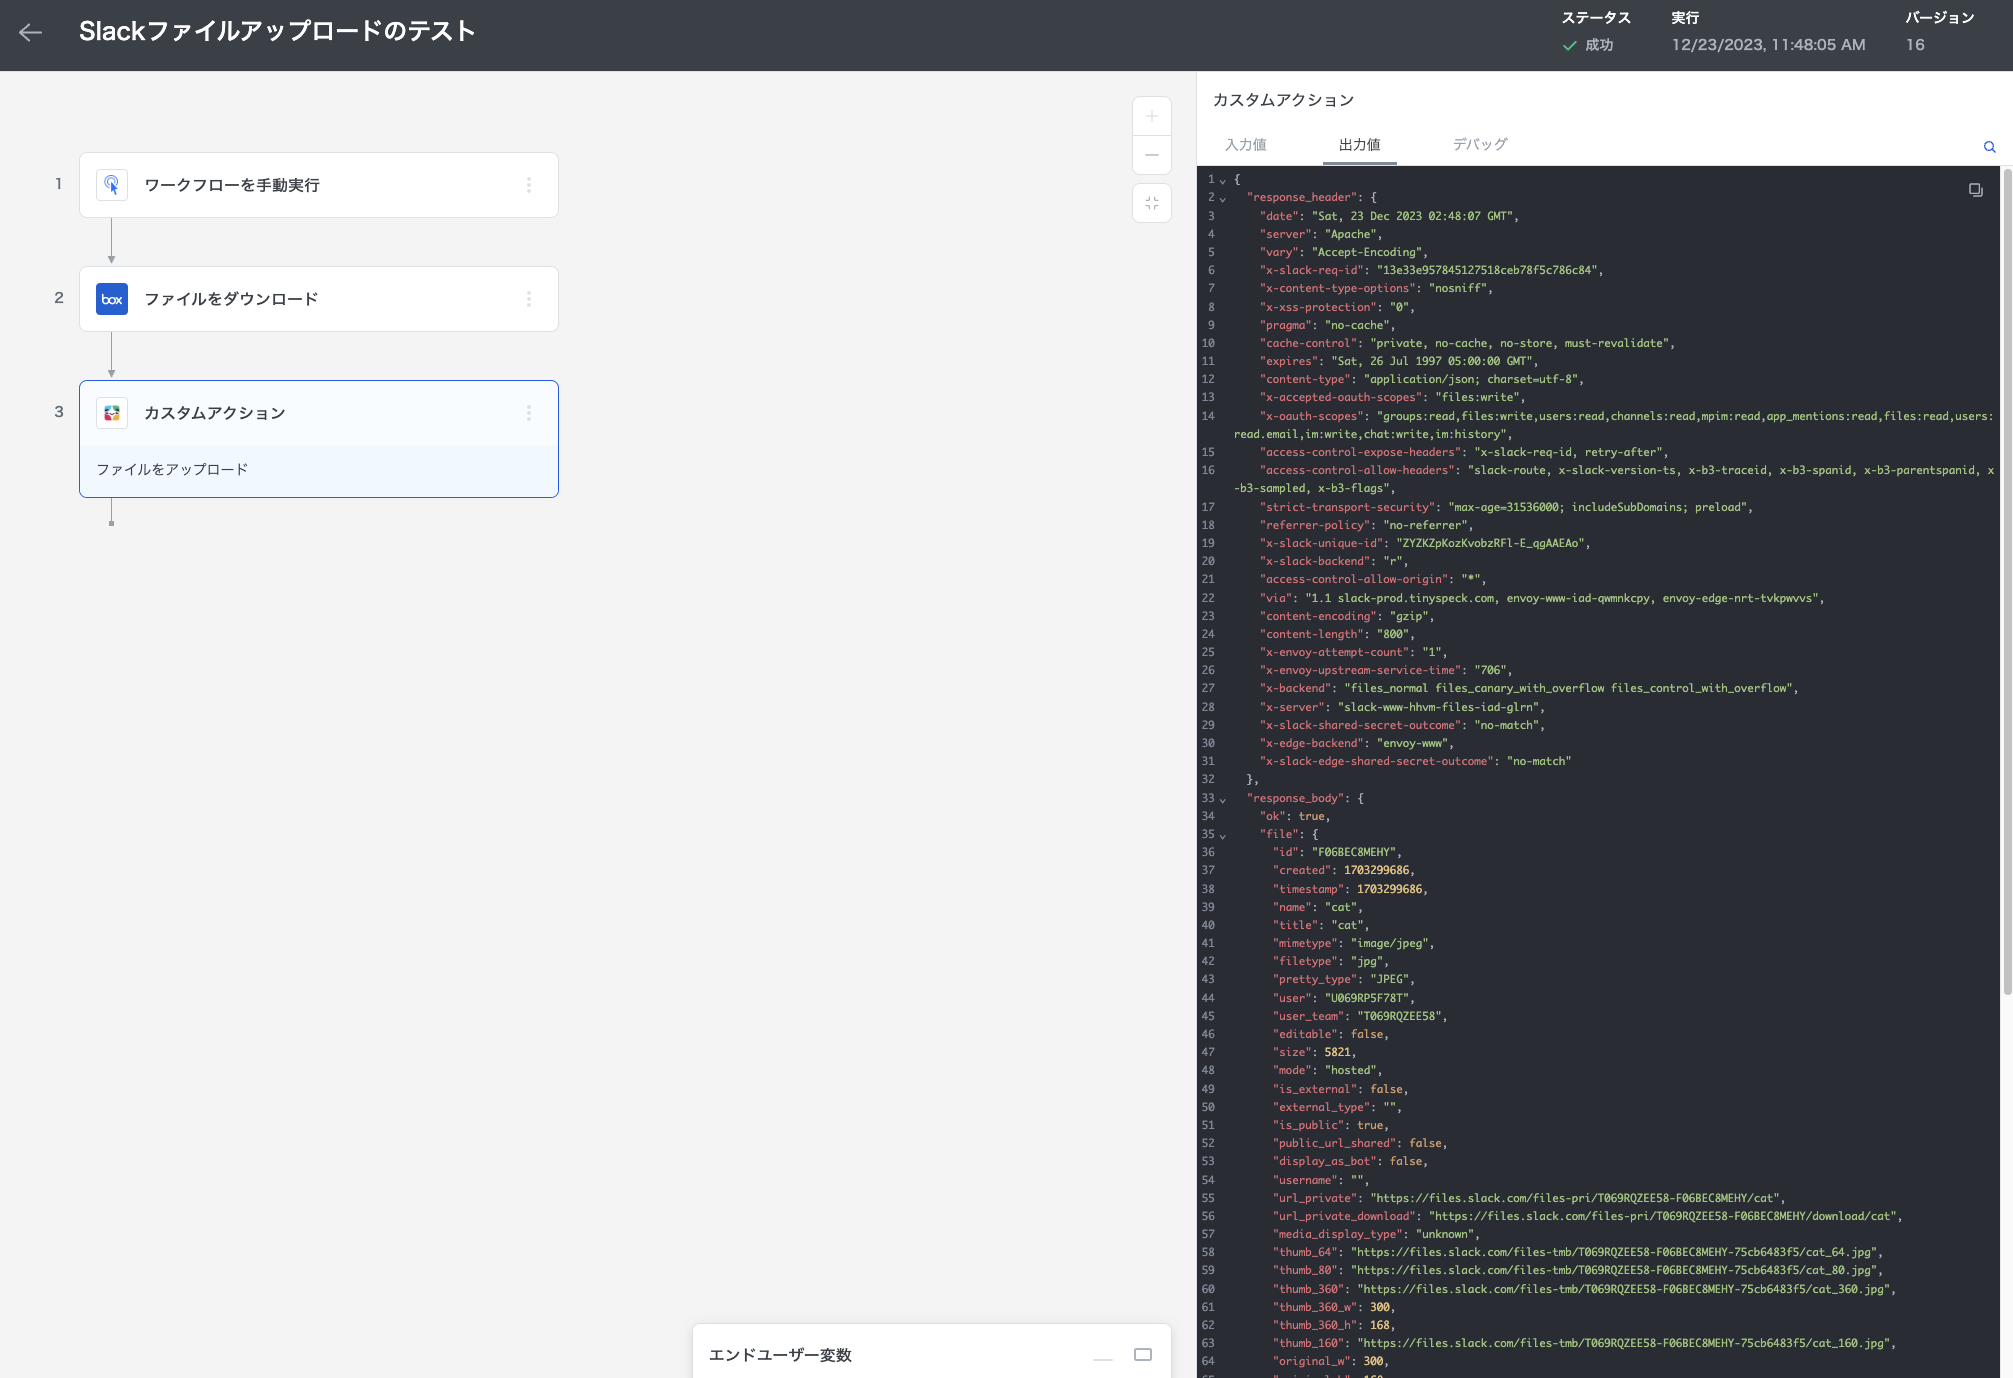Collapse the file JSON object
The height and width of the screenshot is (1378, 2013).
[x=1222, y=836]
